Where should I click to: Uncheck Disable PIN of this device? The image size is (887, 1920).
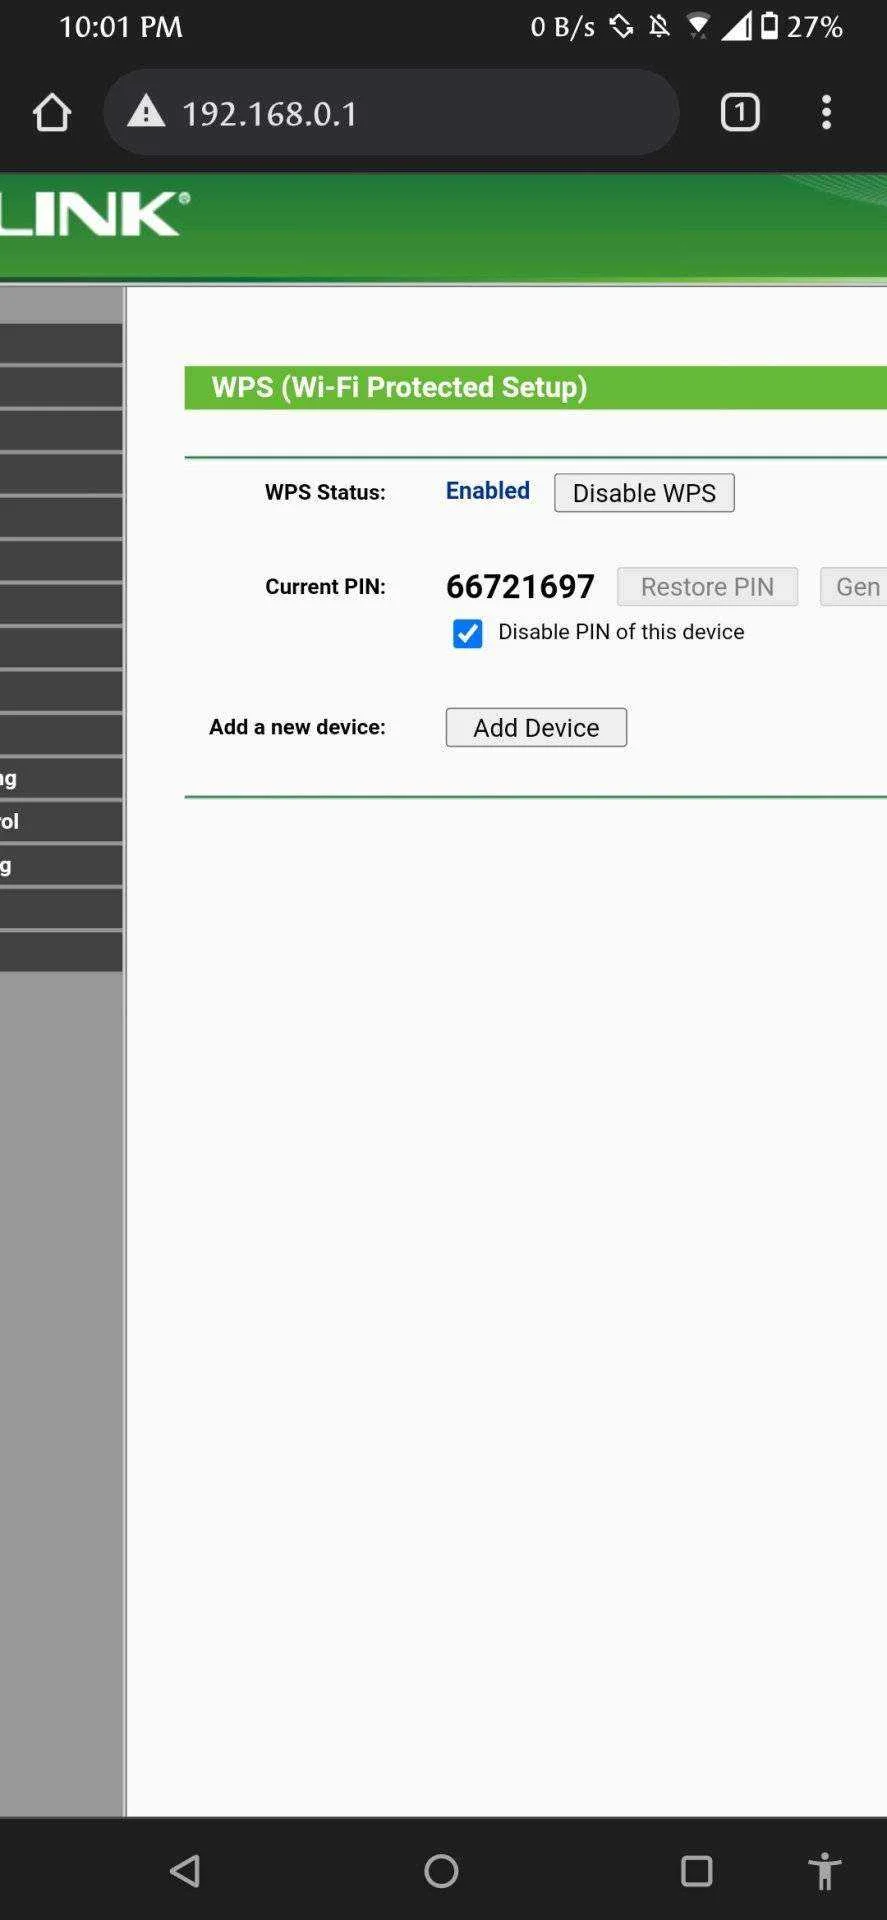coord(467,633)
